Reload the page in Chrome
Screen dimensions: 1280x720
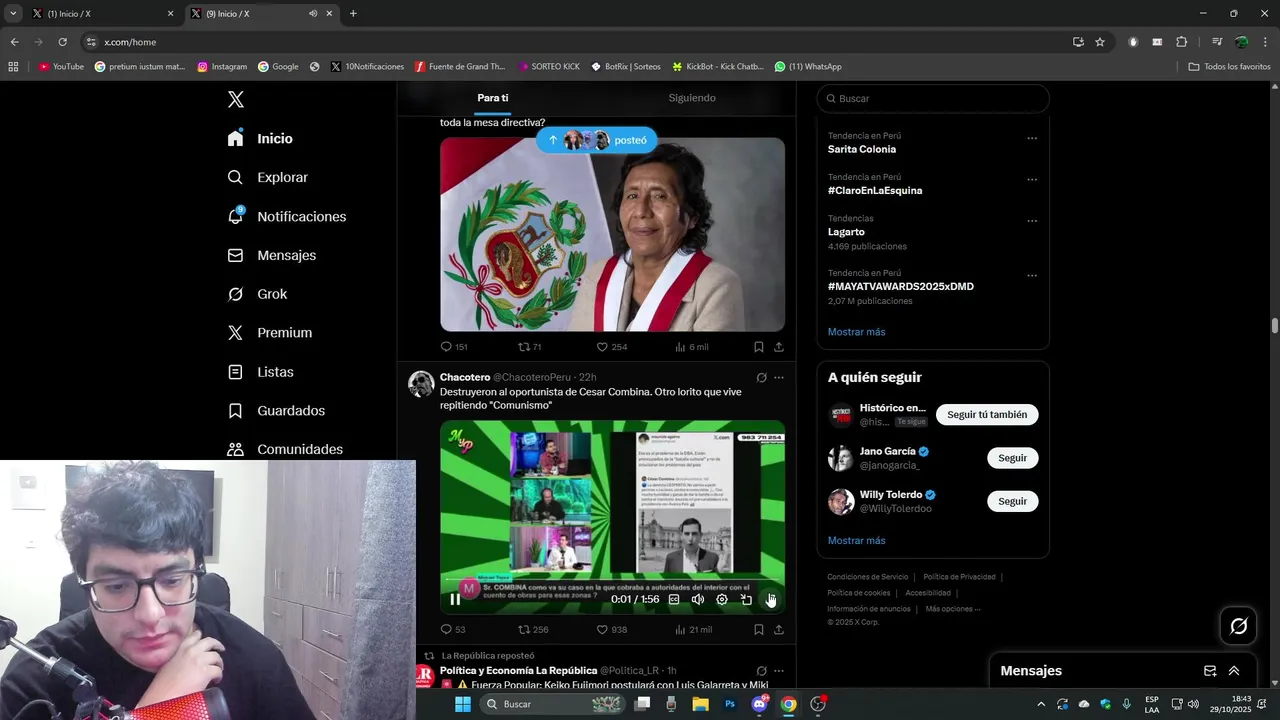point(62,42)
